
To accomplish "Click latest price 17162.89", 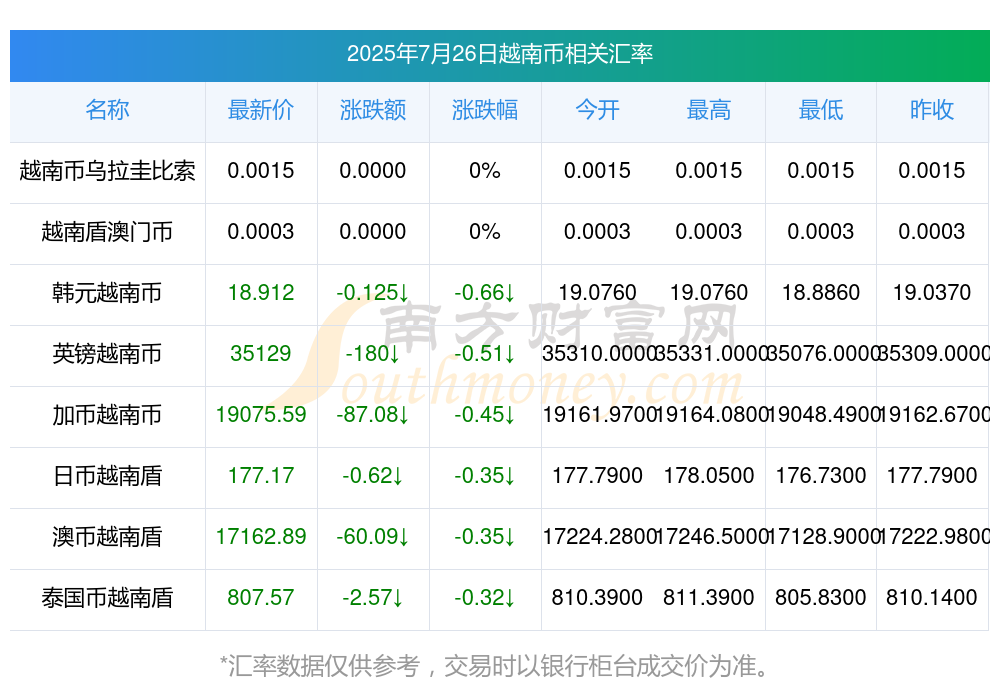I will [261, 537].
